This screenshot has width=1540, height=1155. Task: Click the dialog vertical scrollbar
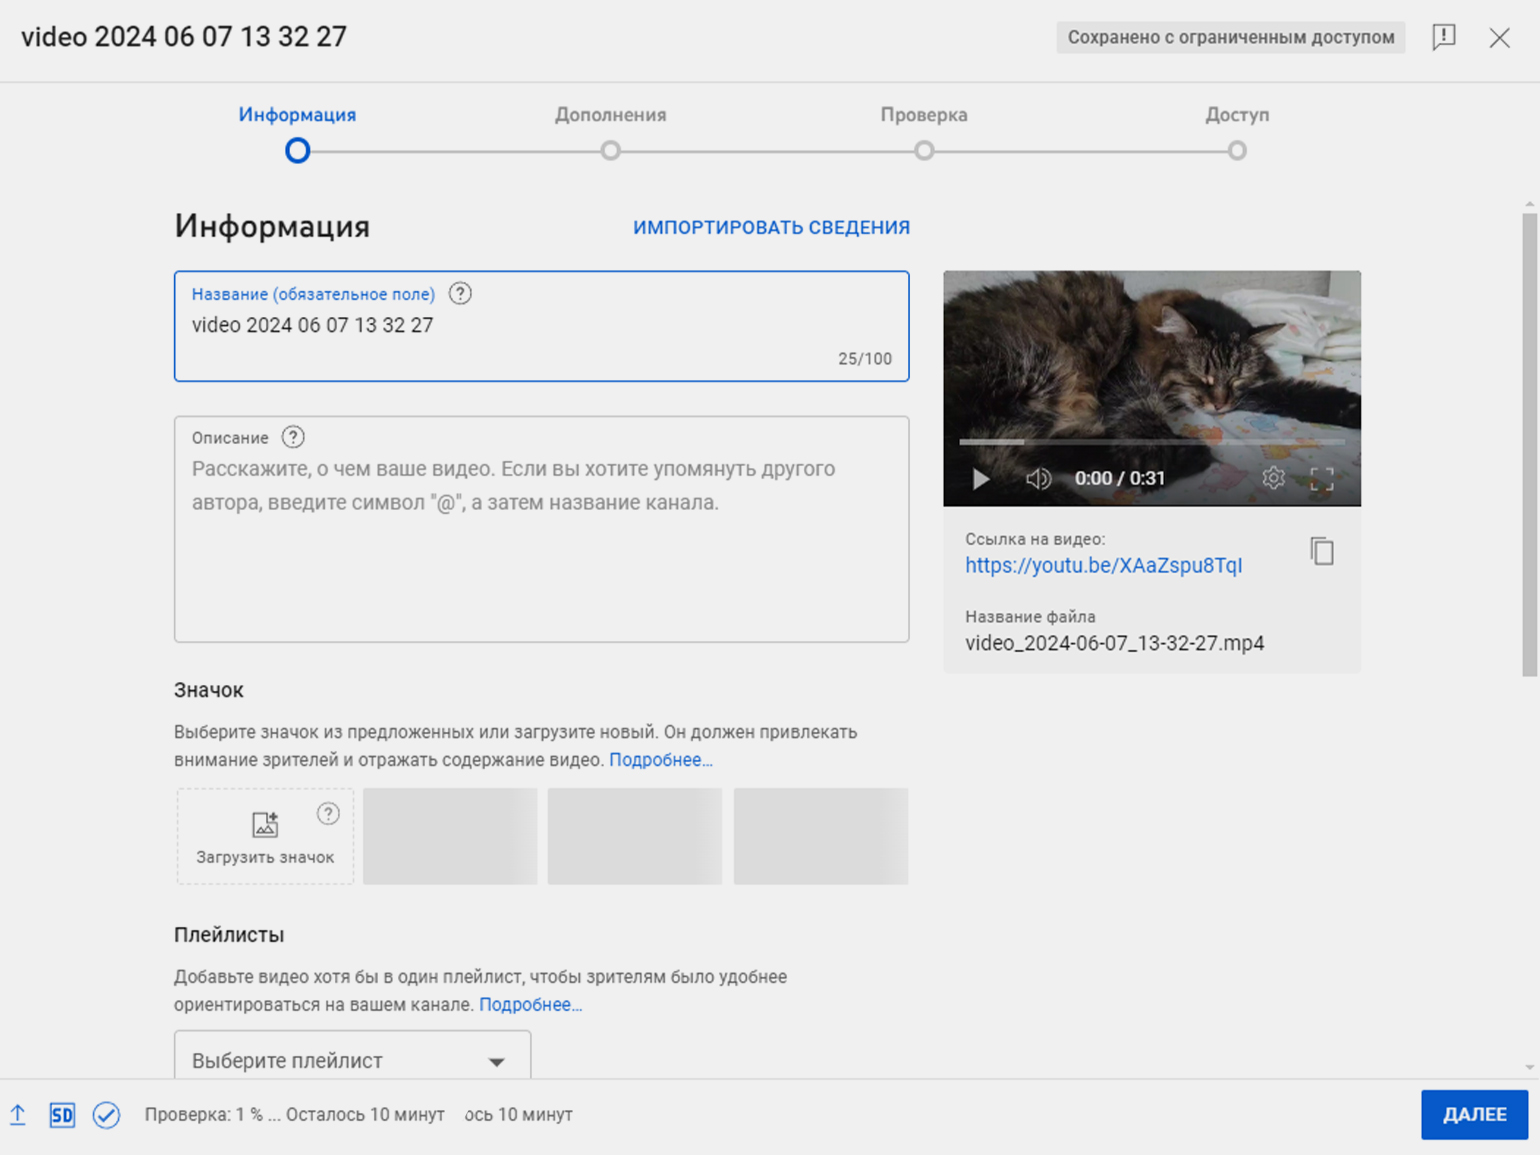[x=1530, y=445]
